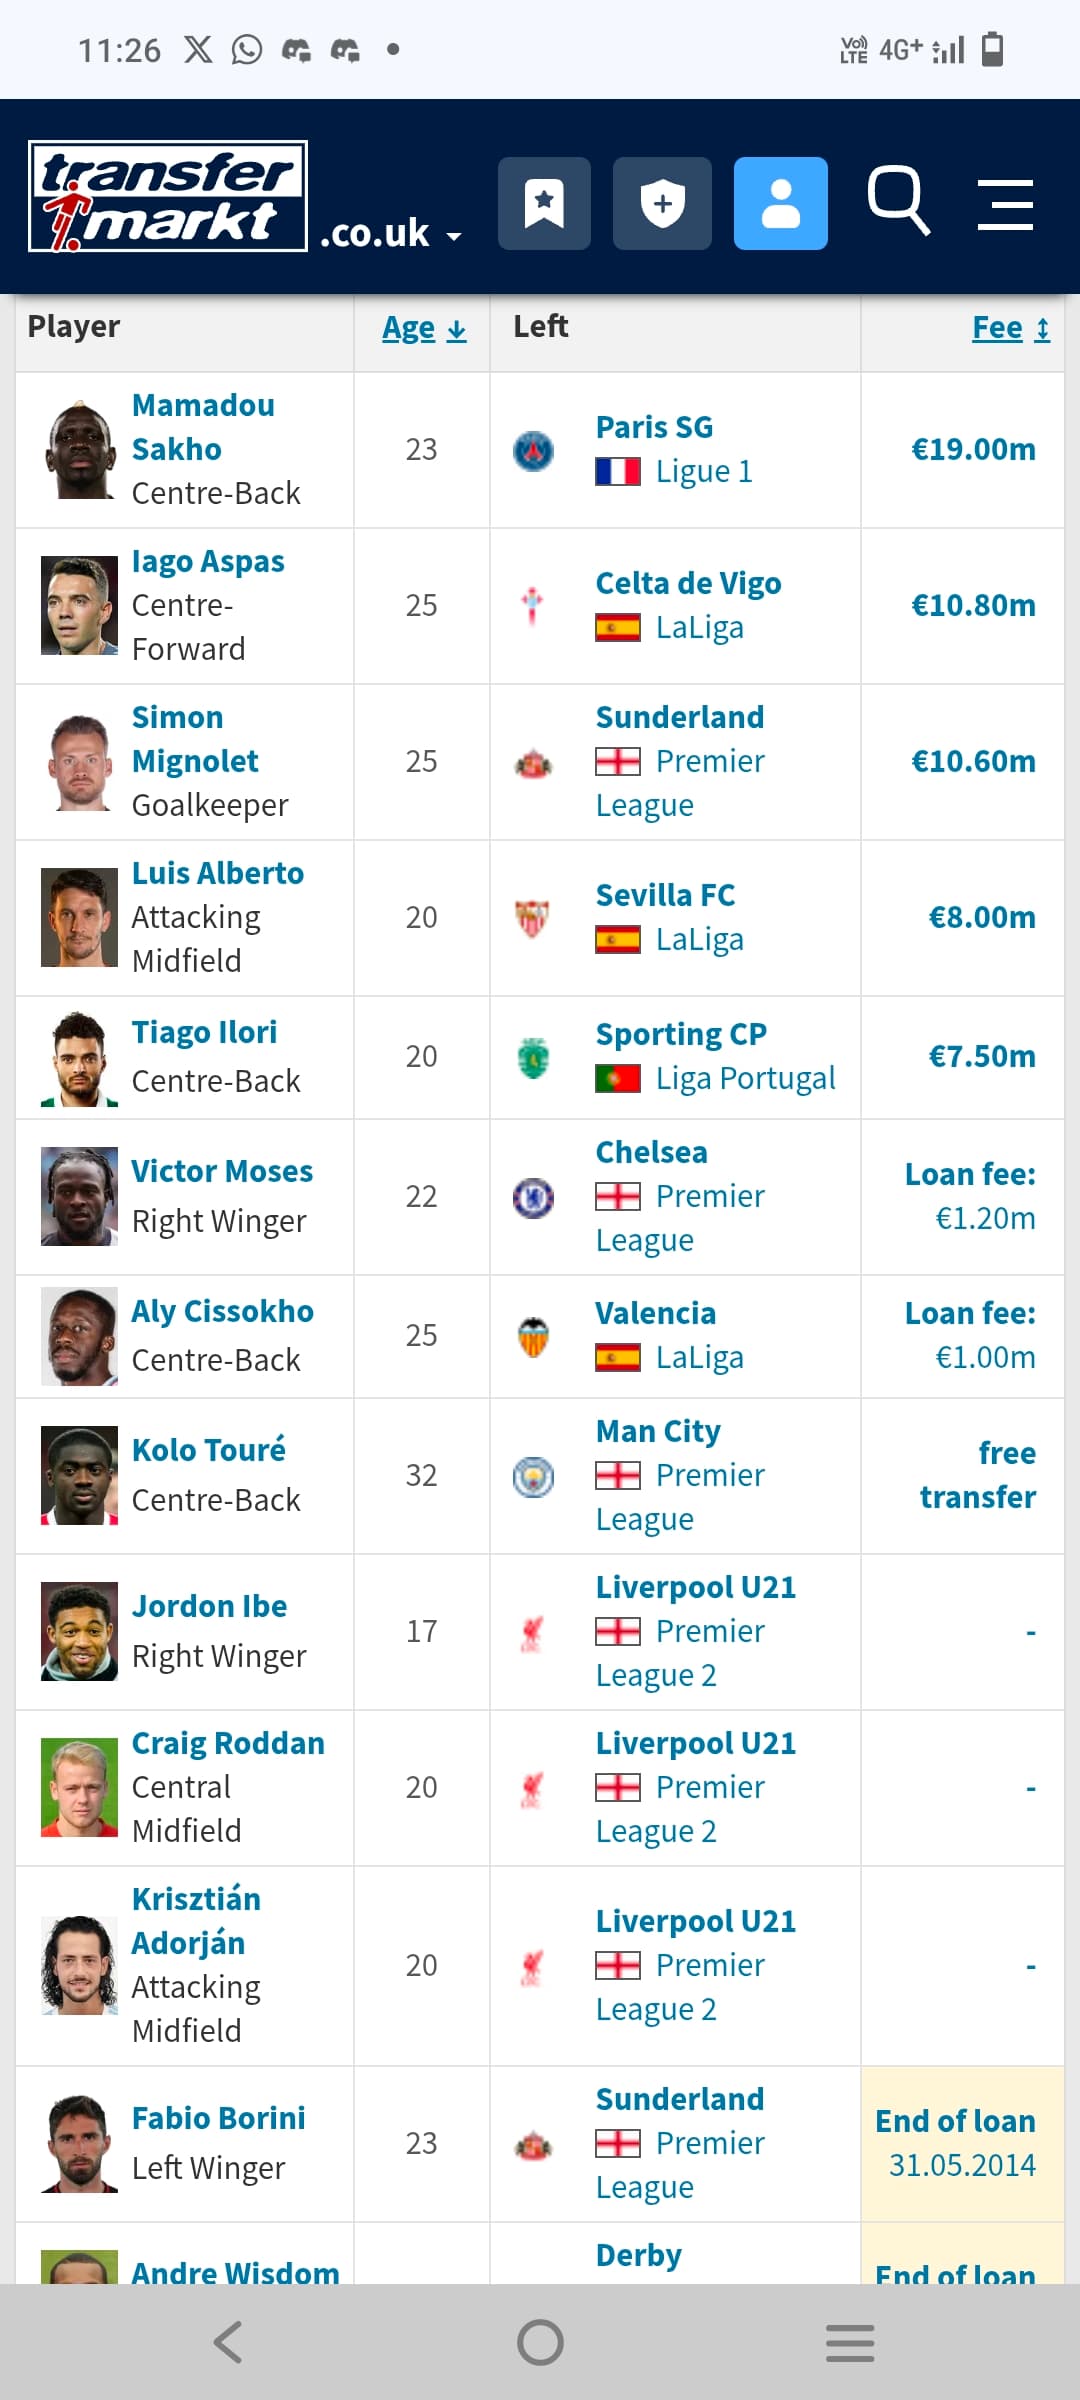The height and width of the screenshot is (2400, 1080).
Task: Tap the Valencia club crest
Action: point(533,1337)
